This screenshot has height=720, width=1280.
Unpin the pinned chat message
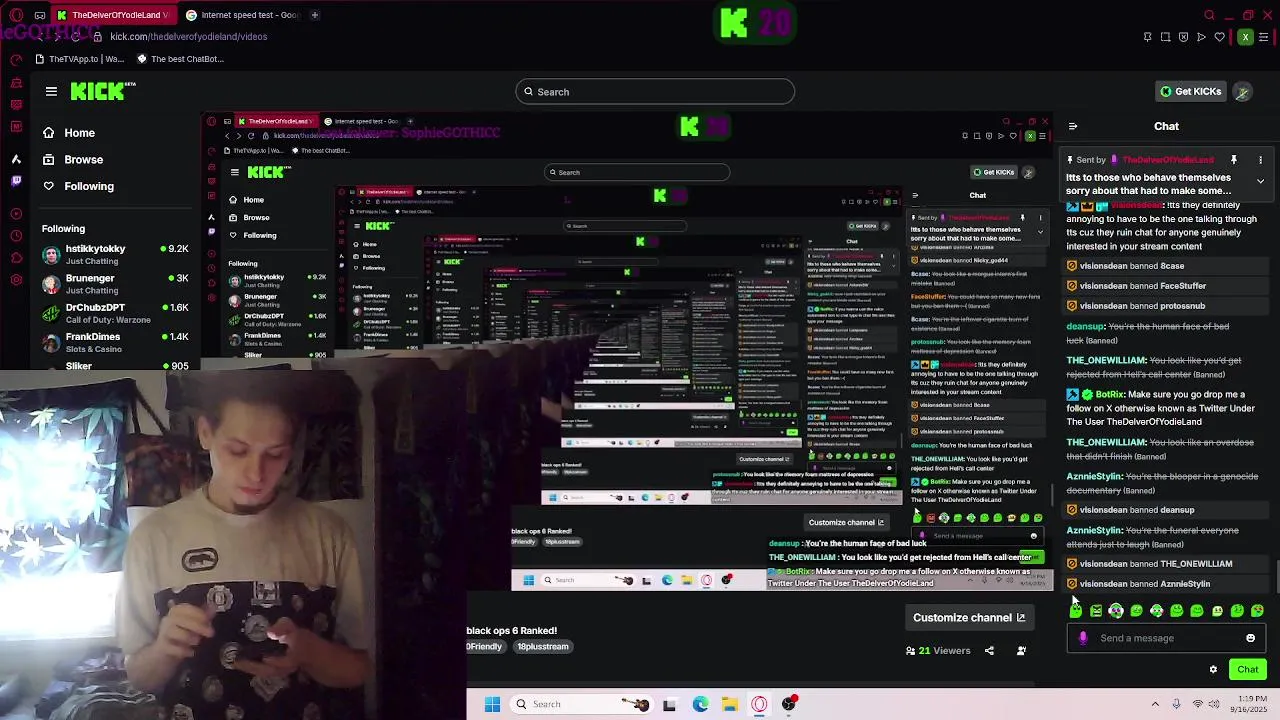(1234, 160)
